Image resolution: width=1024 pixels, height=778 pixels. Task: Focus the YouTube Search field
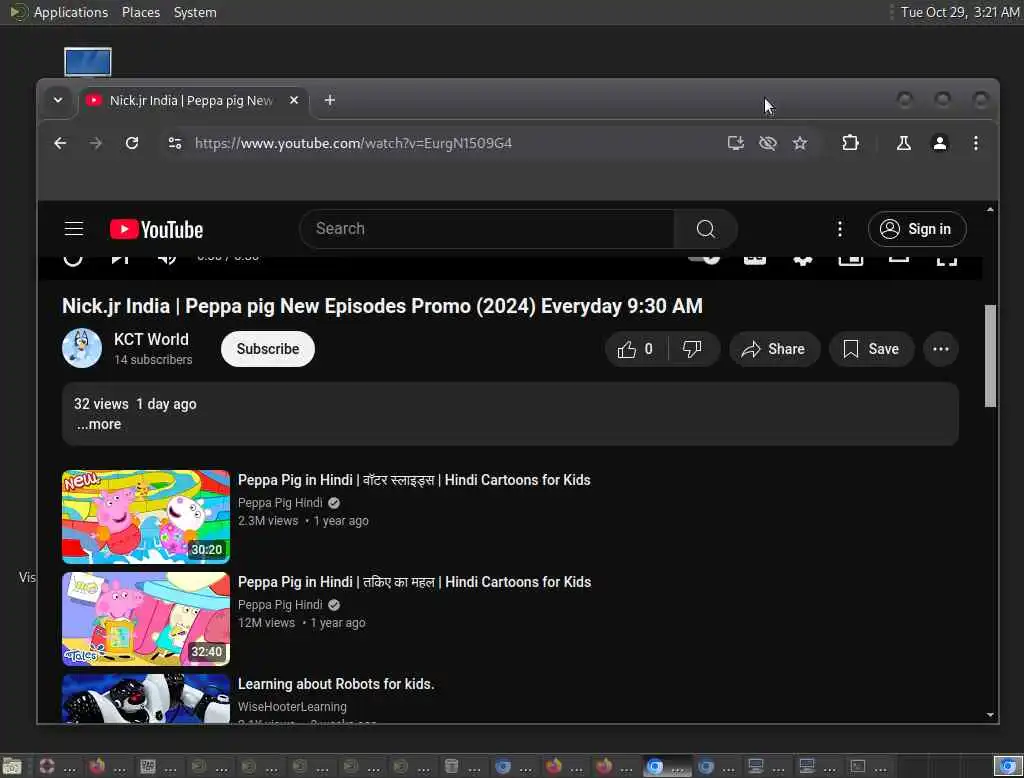point(487,229)
